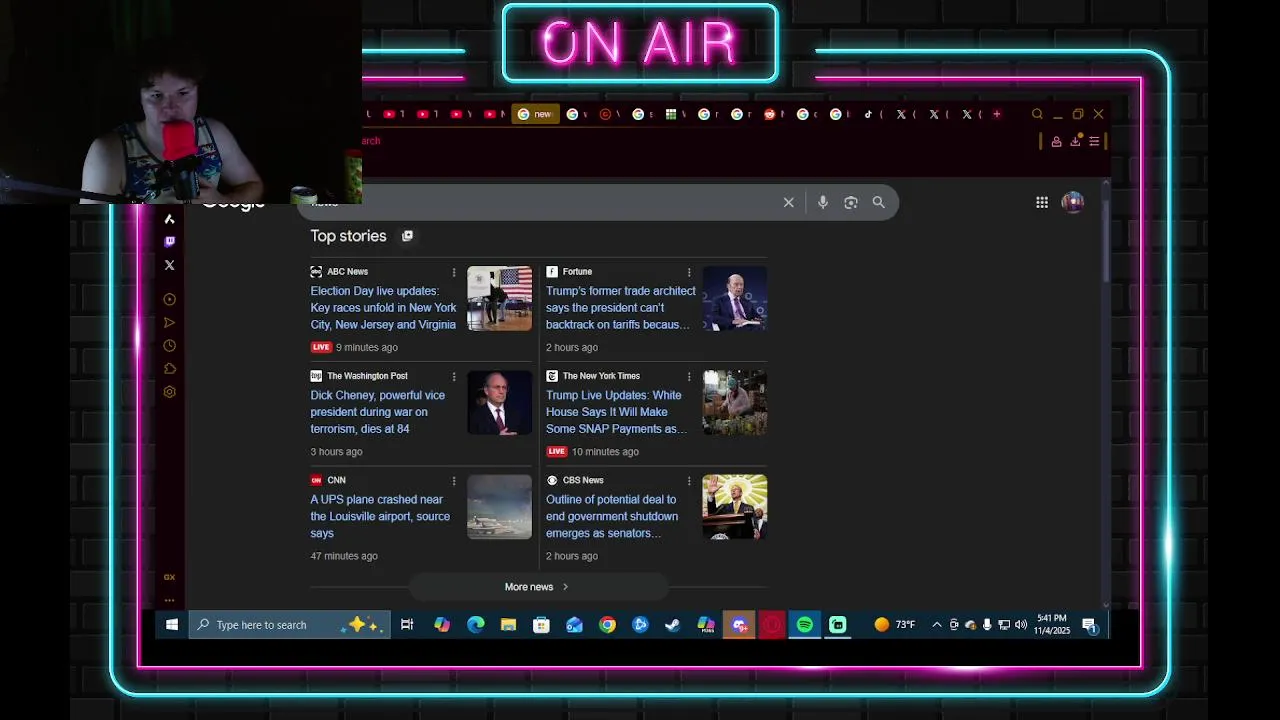
Task: Open Extensions cube icon in sidebar
Action: tap(169, 368)
